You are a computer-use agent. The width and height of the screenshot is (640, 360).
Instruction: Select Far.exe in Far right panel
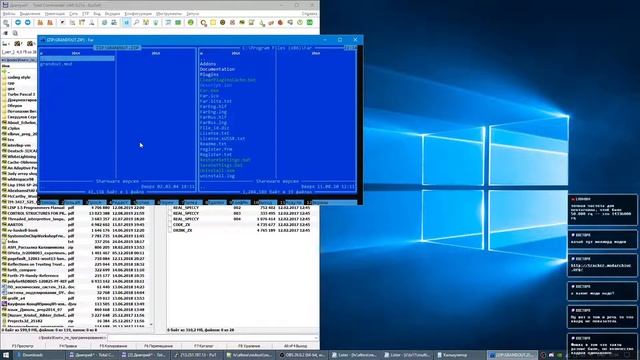(209, 91)
